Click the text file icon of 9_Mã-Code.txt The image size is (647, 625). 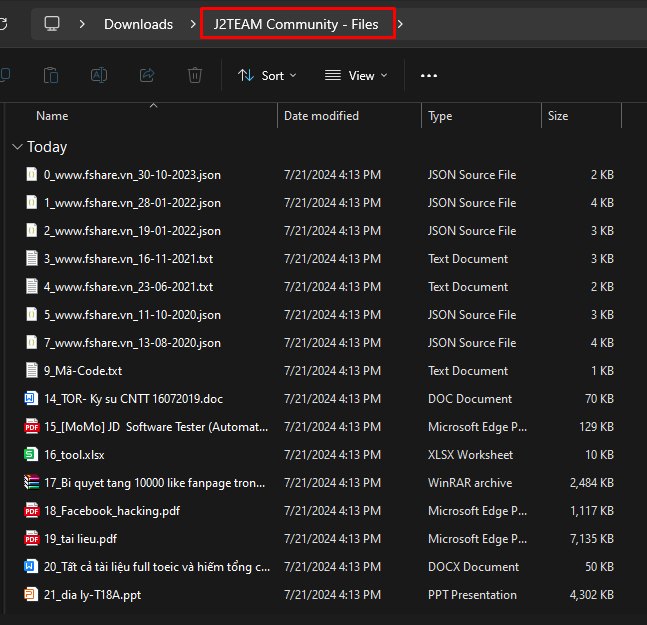(x=32, y=370)
